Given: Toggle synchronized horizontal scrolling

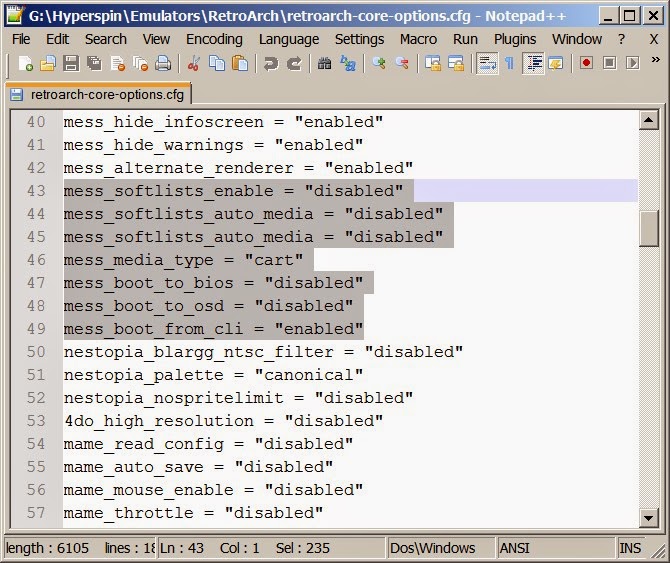Looking at the screenshot, I should (x=456, y=64).
